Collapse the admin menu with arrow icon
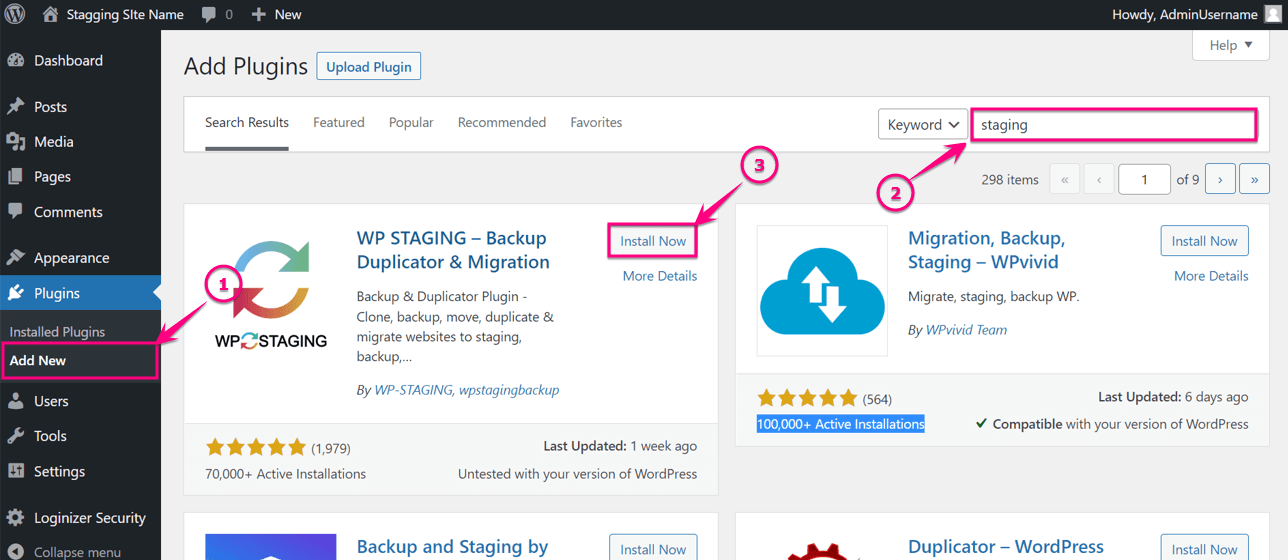Viewport: 1288px width, 560px height. click(x=15, y=551)
